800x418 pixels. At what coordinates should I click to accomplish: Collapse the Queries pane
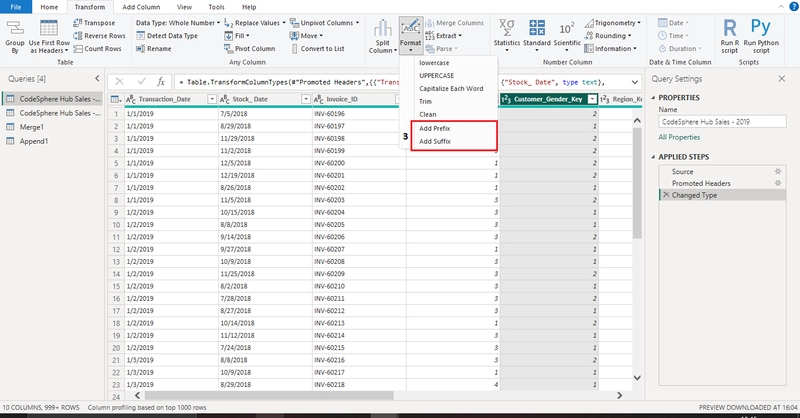tap(97, 79)
